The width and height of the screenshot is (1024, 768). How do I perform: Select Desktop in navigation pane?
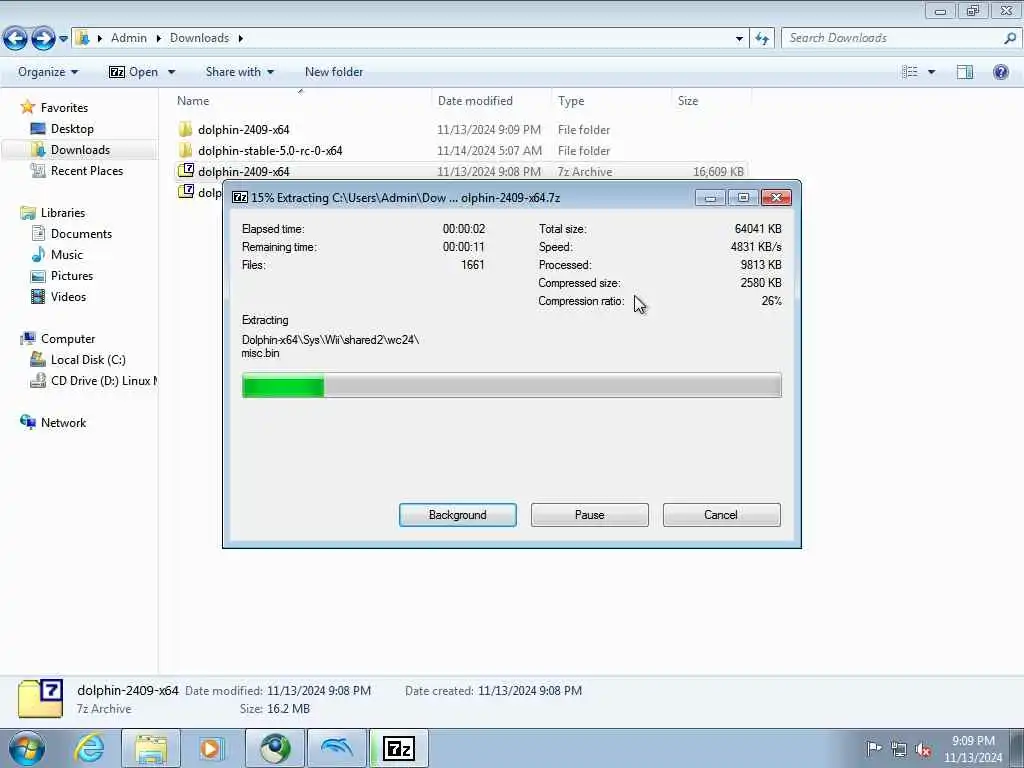[x=72, y=129]
